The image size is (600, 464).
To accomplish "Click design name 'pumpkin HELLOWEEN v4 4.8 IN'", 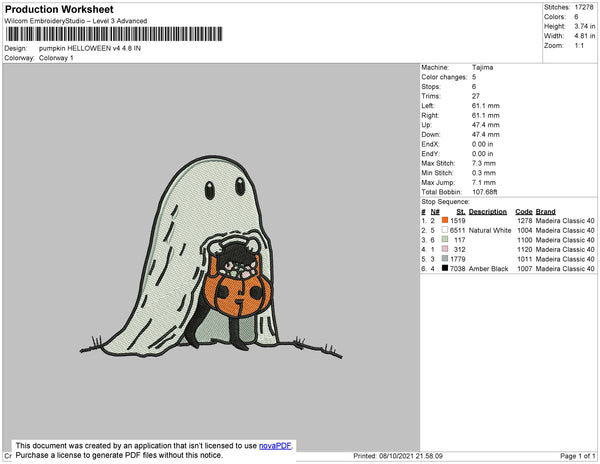I will (90, 49).
